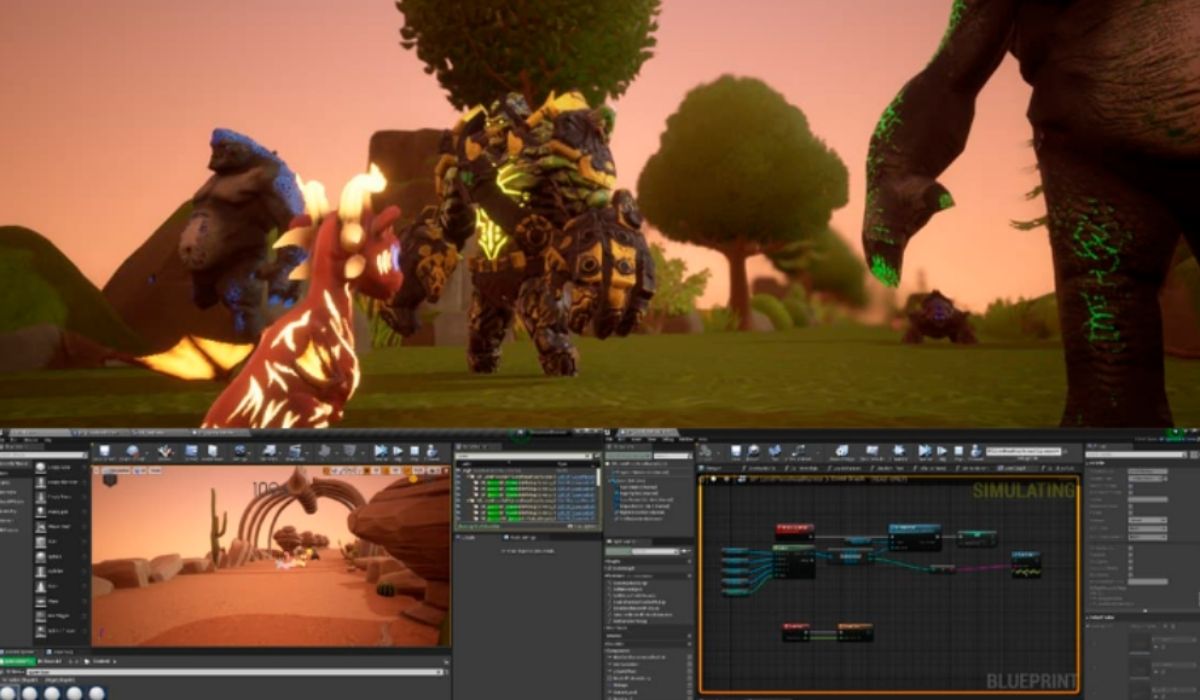Maximize viewport icon at viewport's top-right corner

pos(445,471)
